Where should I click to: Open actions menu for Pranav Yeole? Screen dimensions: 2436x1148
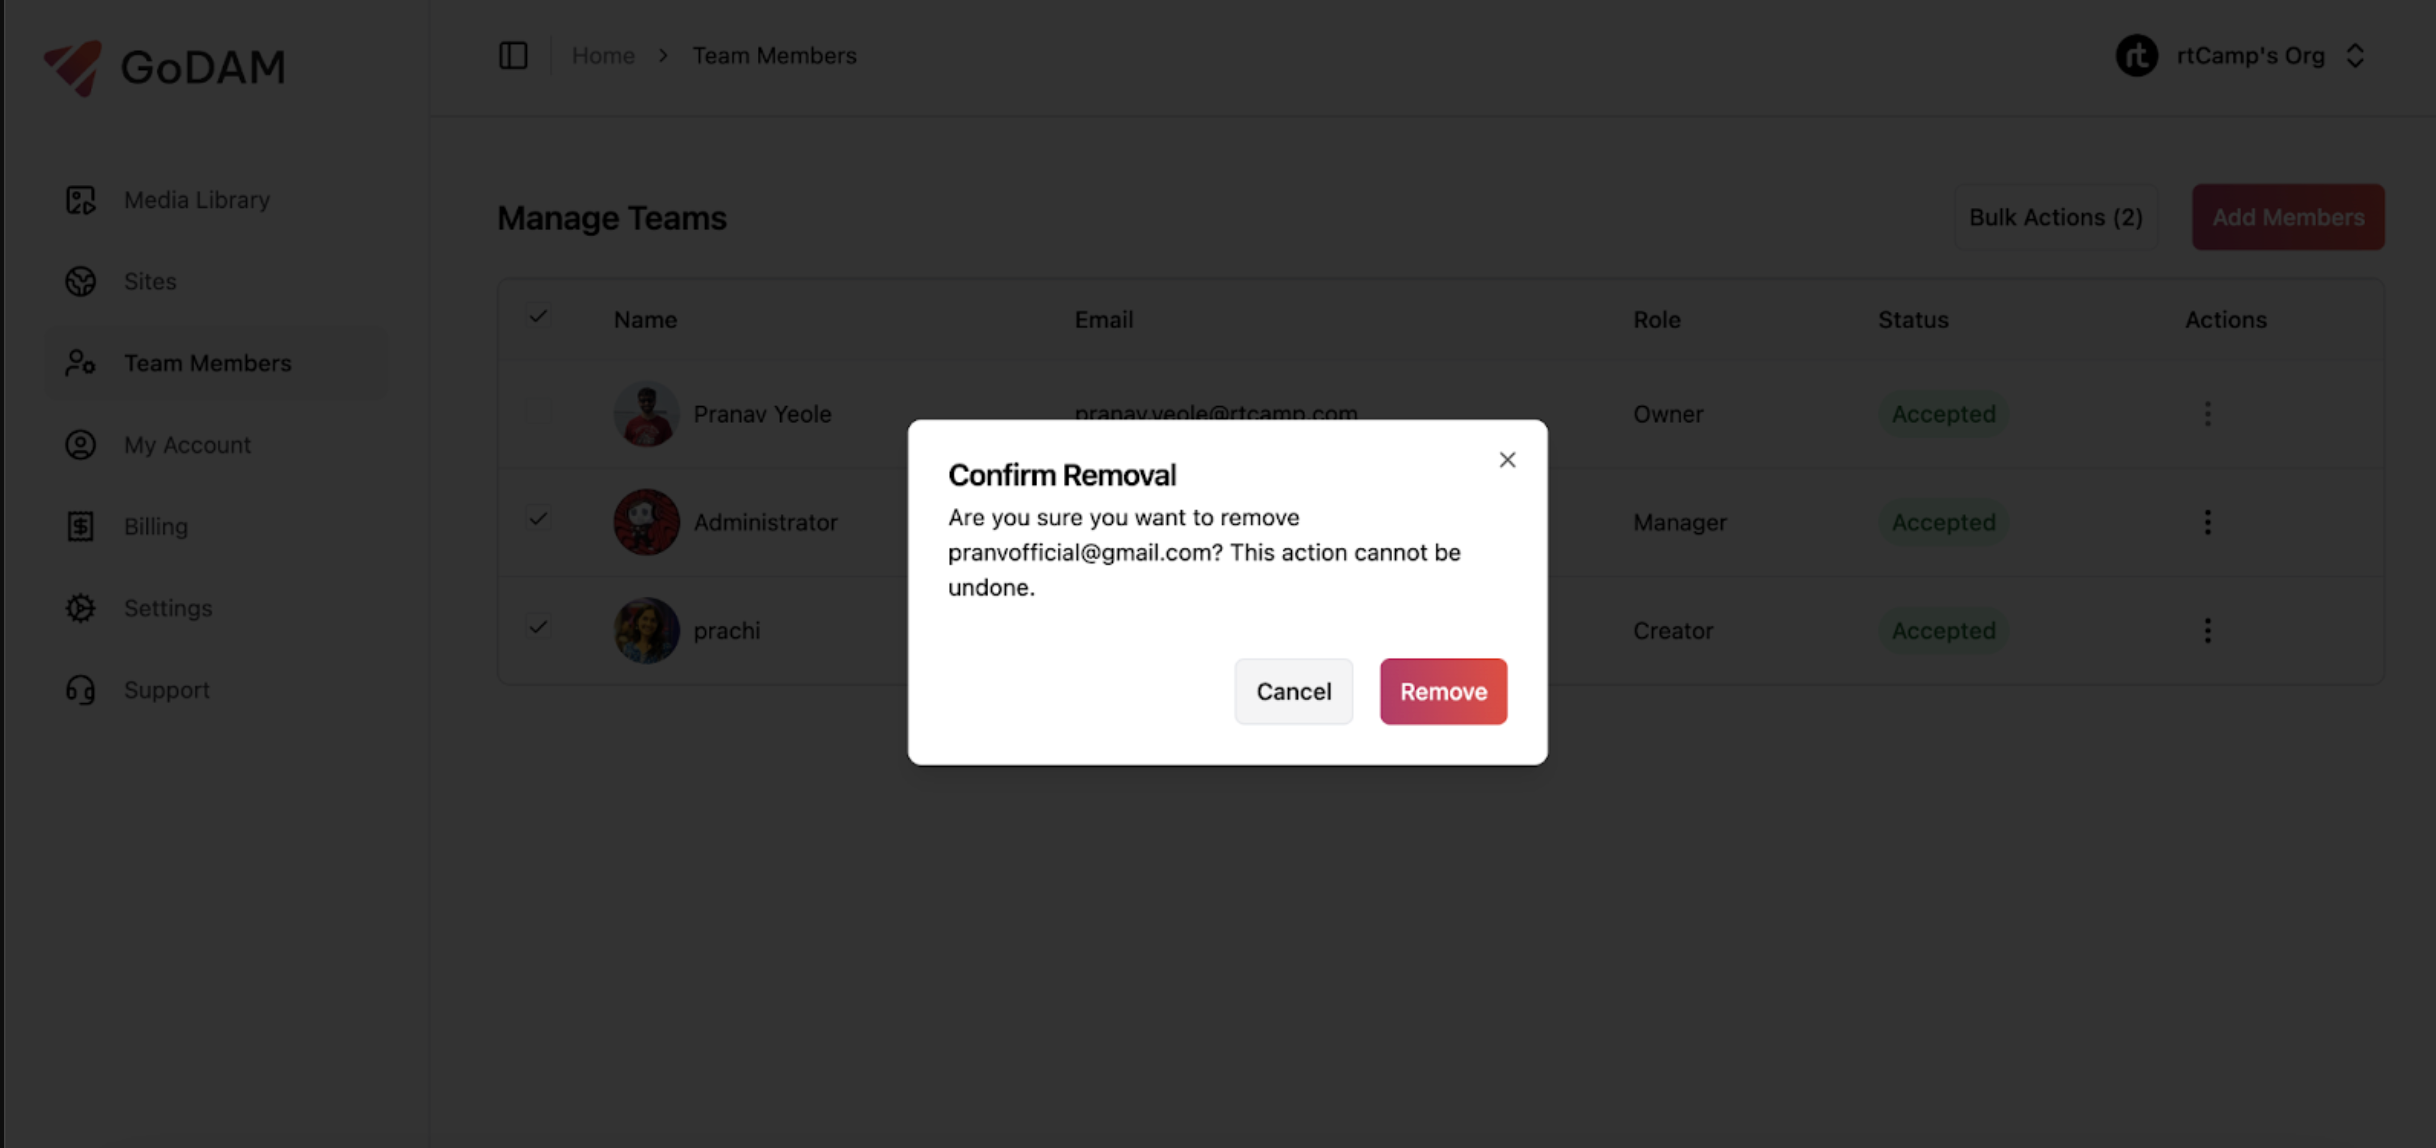(2207, 413)
